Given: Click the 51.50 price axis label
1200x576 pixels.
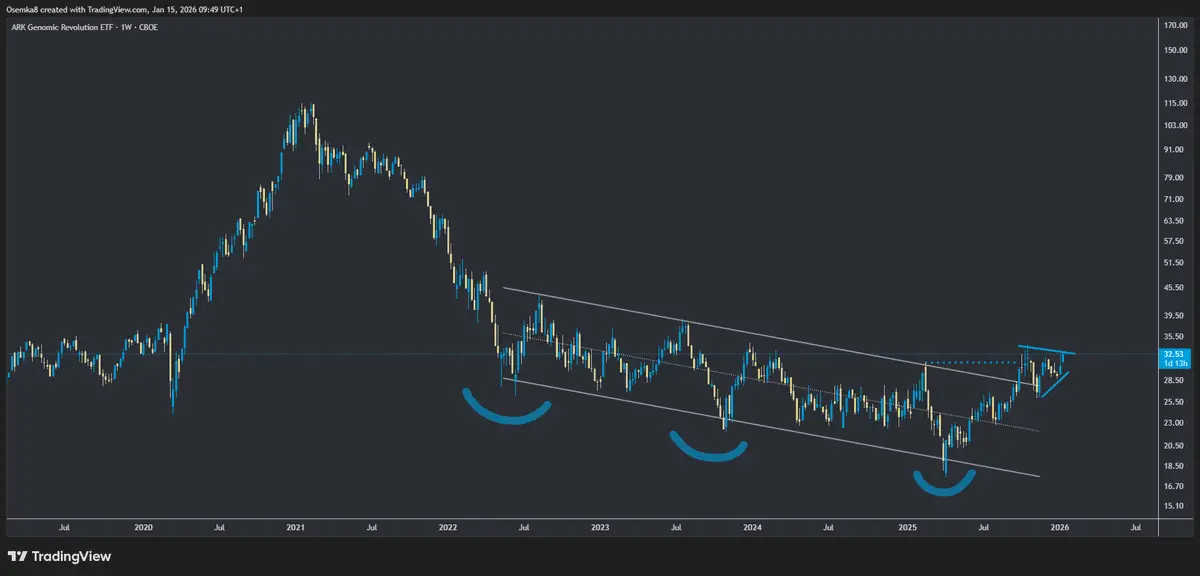Looking at the screenshot, I should (x=1175, y=263).
